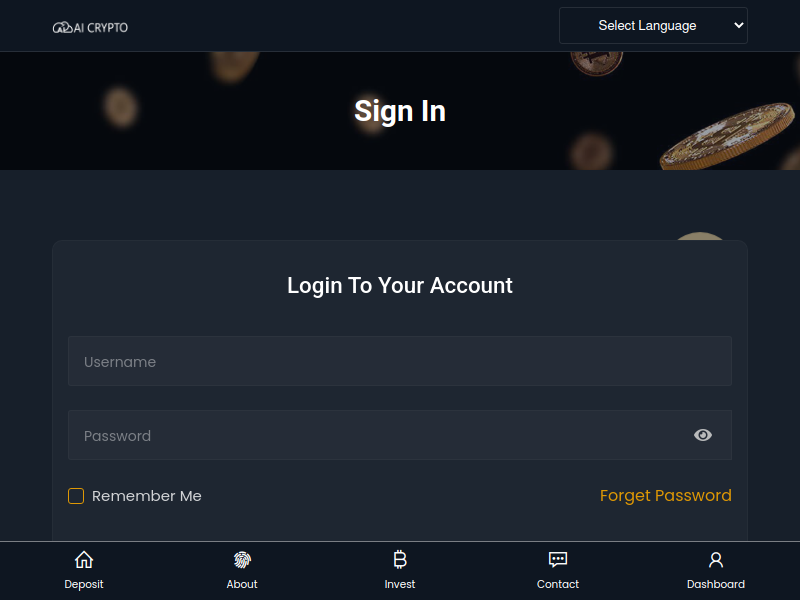Go to the About tab label
This screenshot has height=600, width=800.
tap(242, 584)
